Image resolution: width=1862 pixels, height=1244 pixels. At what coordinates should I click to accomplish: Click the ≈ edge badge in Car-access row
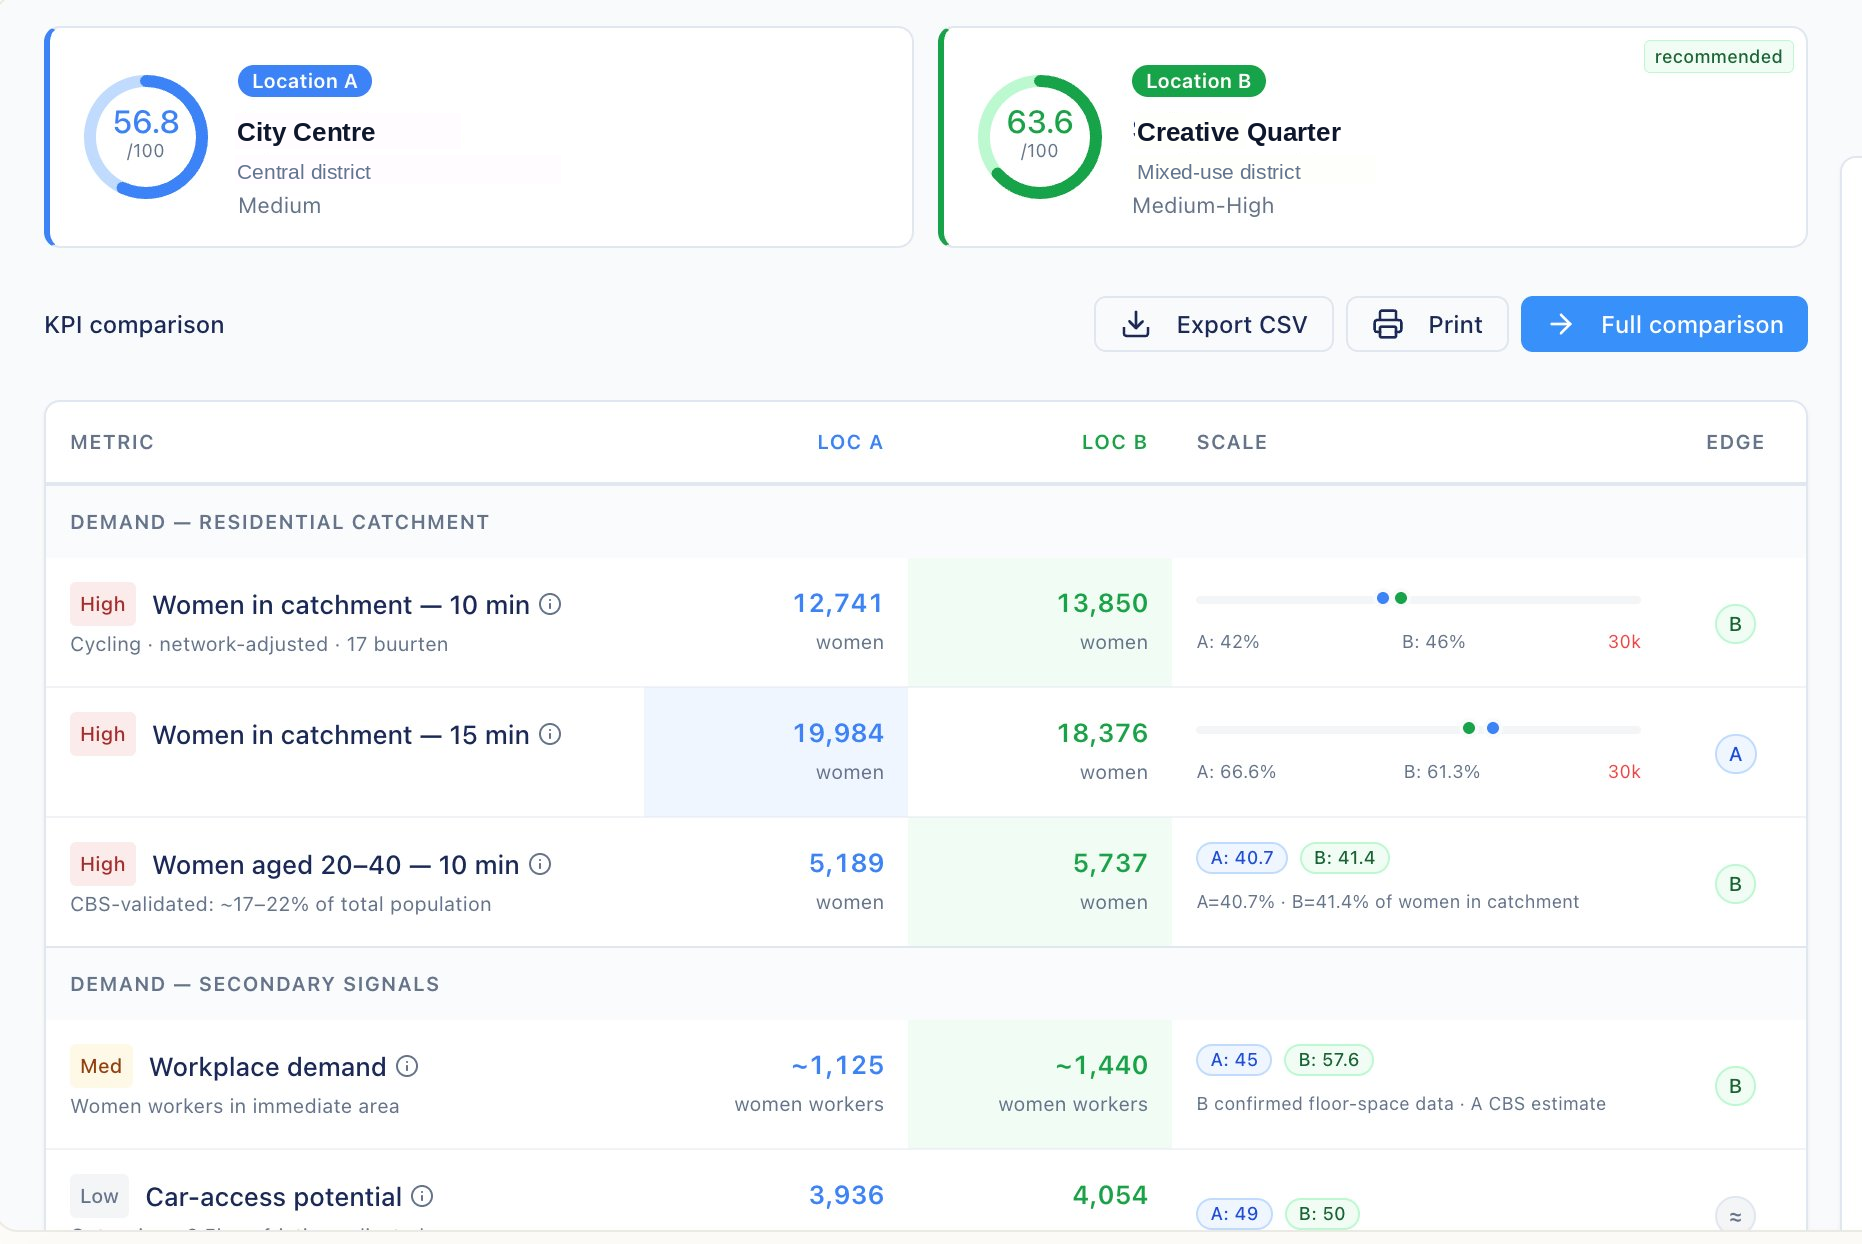[x=1735, y=1215]
